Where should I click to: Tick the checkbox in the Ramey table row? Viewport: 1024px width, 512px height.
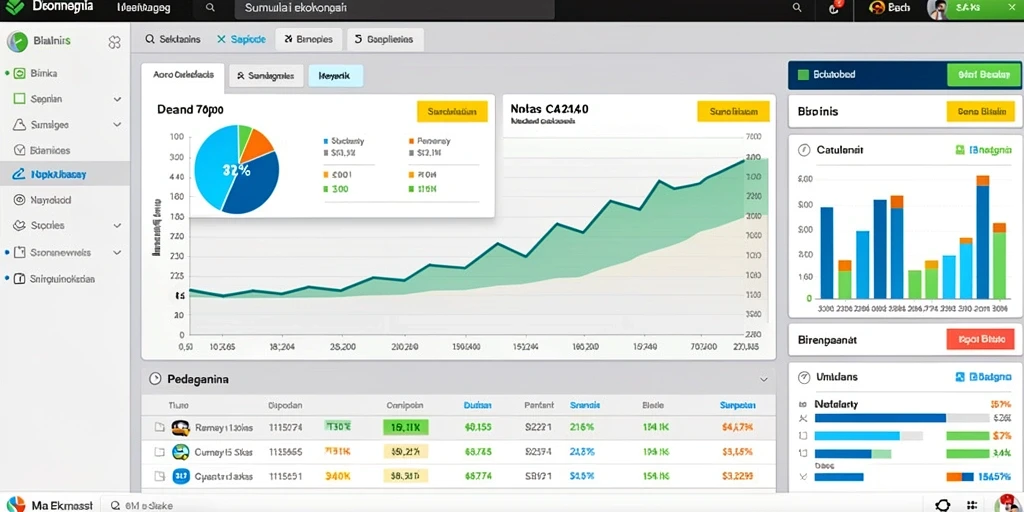point(159,428)
